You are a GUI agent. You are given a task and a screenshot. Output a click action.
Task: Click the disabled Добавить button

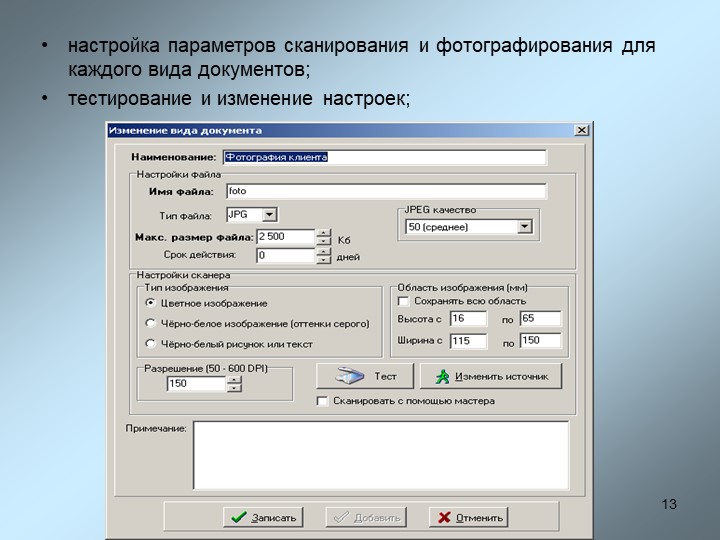point(366,518)
